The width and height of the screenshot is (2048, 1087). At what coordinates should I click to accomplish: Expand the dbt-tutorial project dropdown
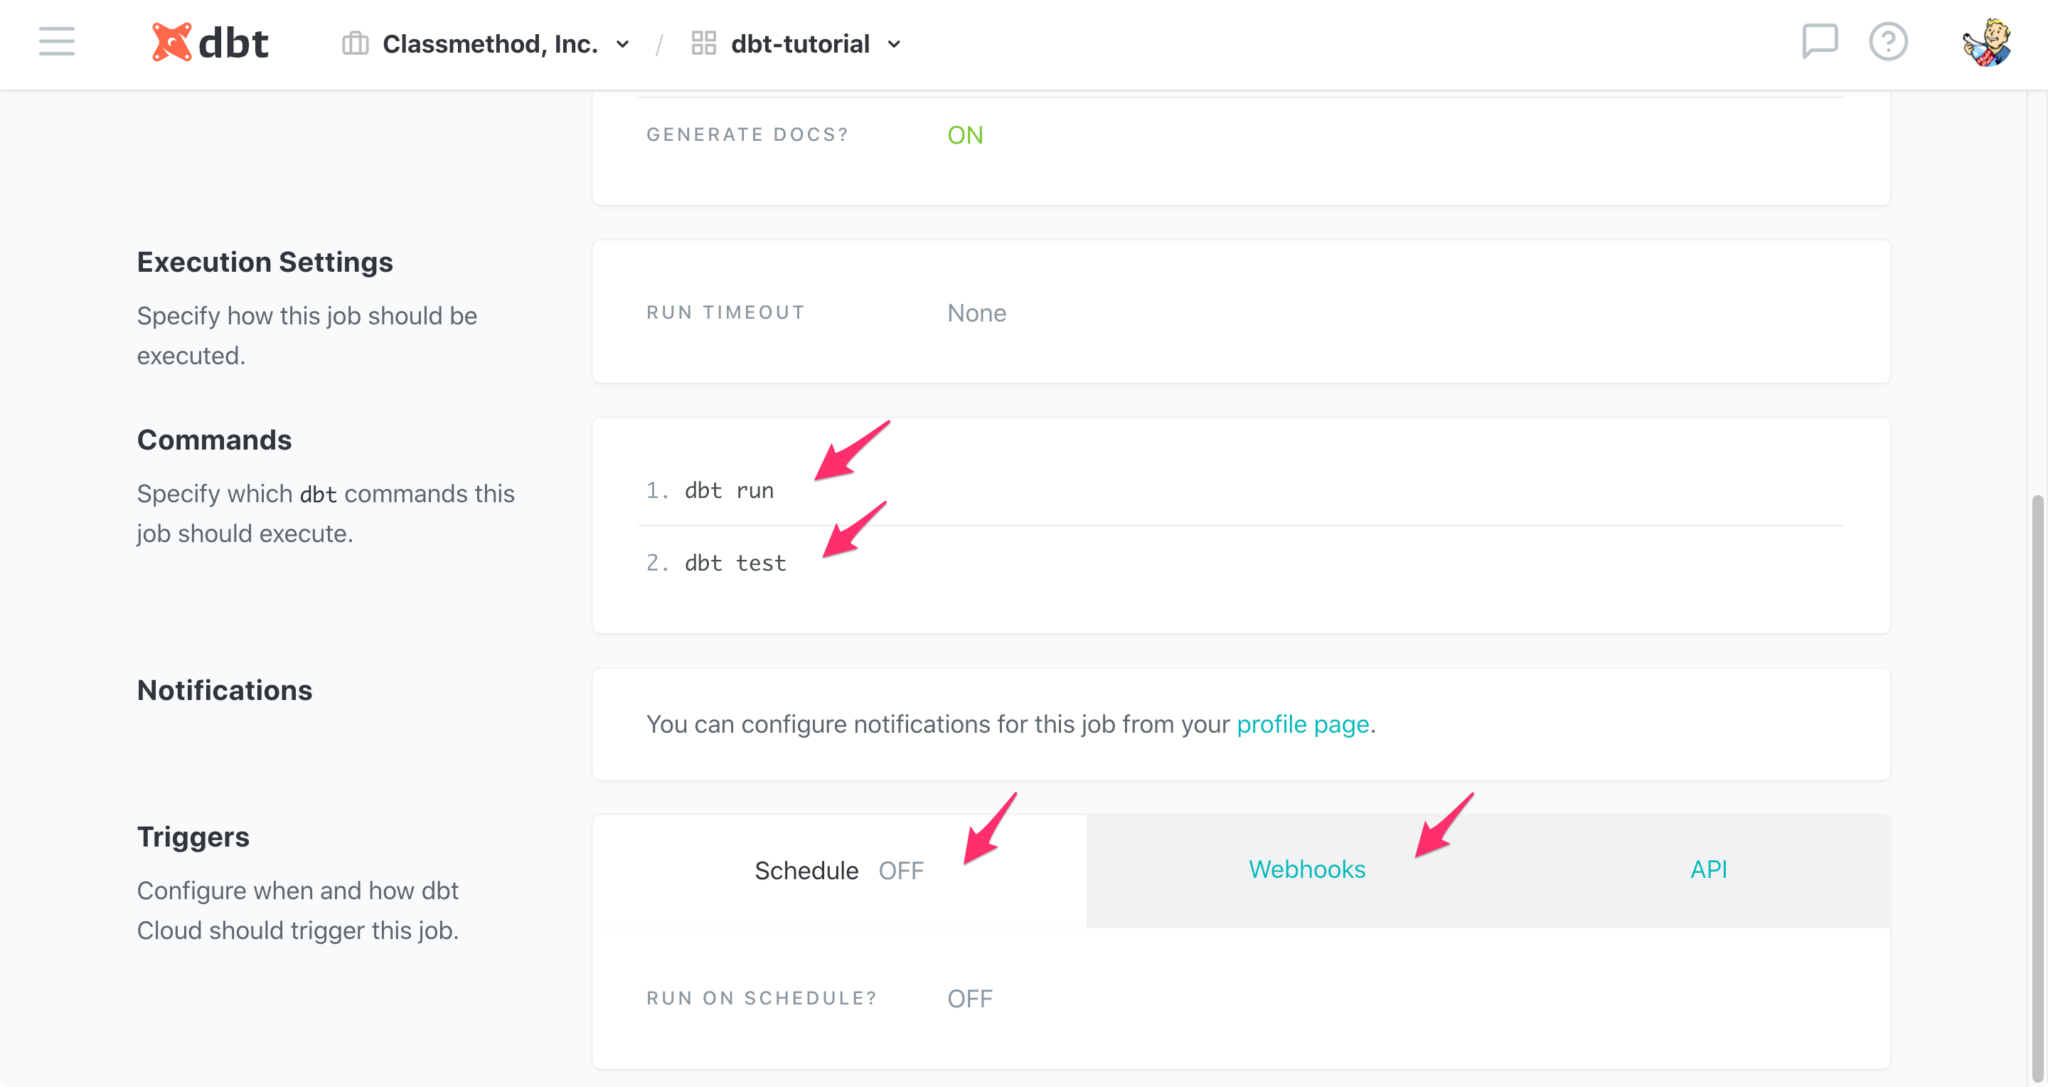799,44
